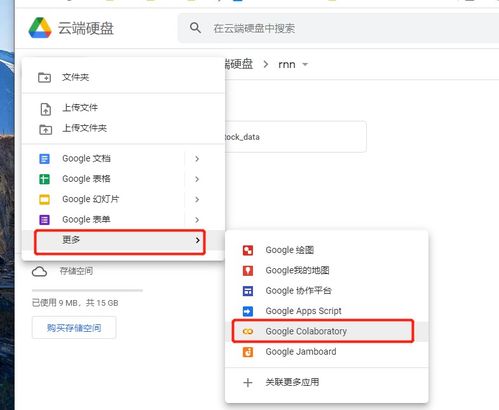
Task: Select the Google Jamboard icon
Action: click(x=248, y=352)
